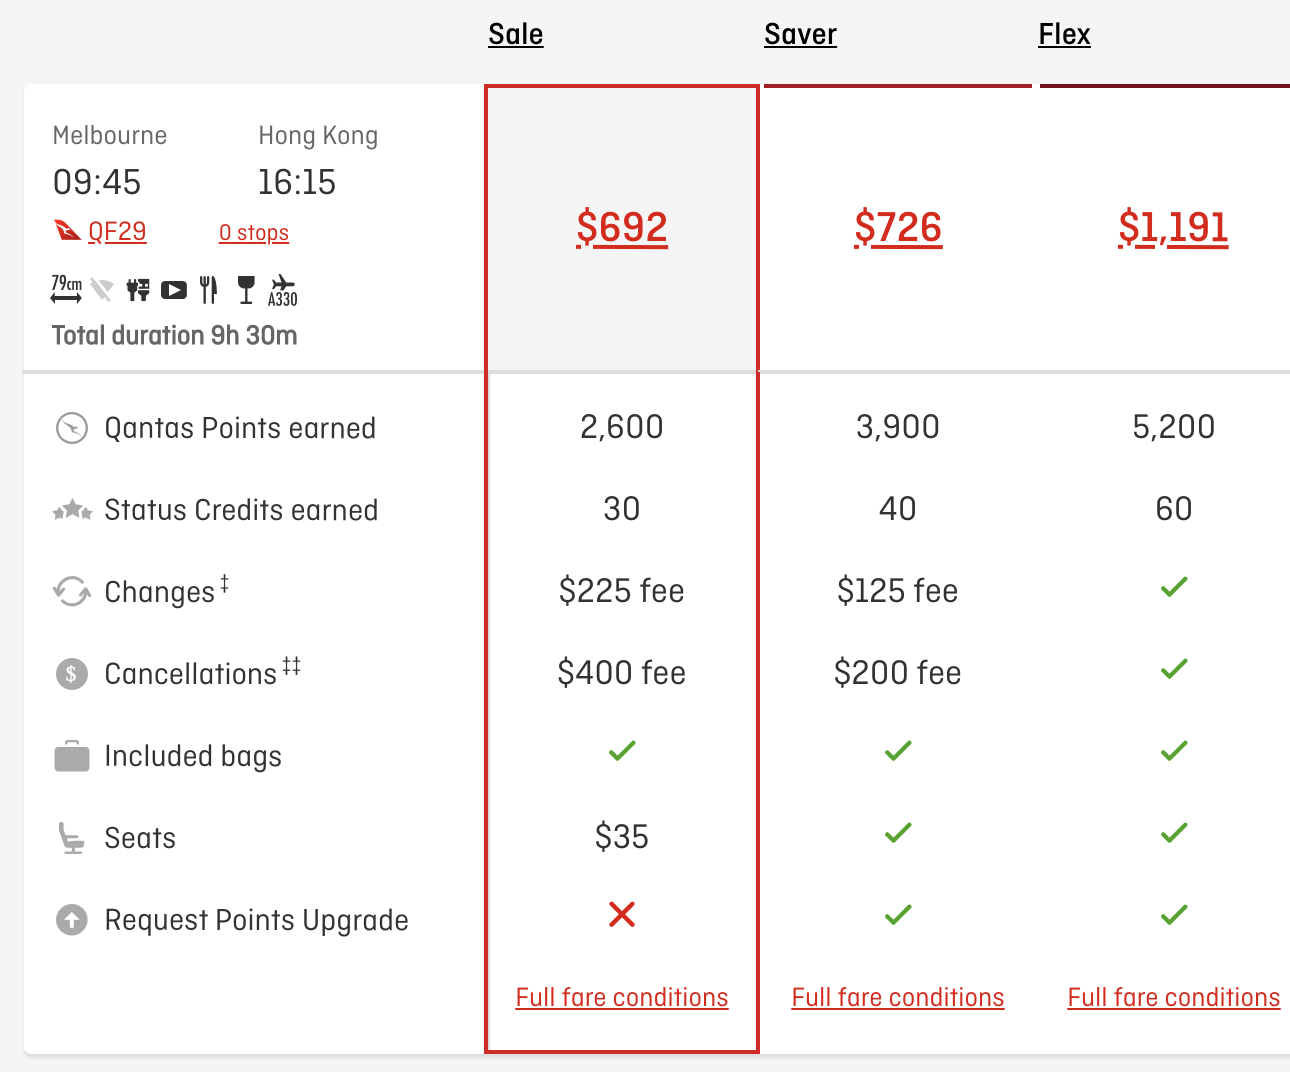Choose the $1,191 Flex fare
This screenshot has height=1072, width=1290.
[x=1174, y=227]
